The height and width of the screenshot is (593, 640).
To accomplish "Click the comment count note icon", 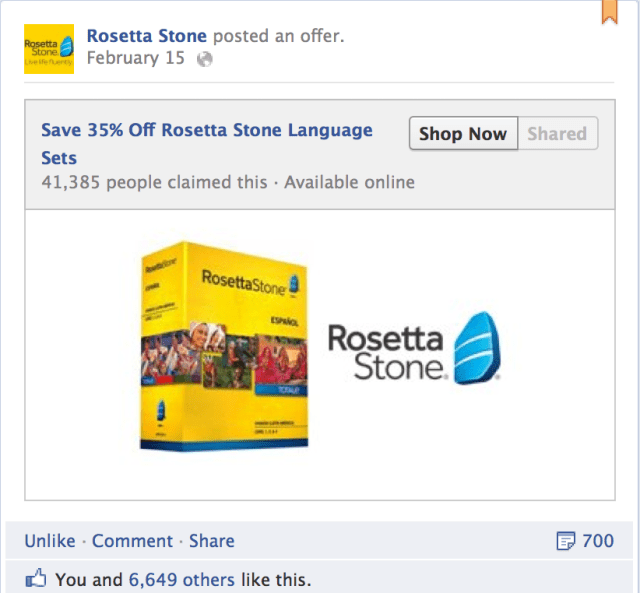I will (565, 541).
